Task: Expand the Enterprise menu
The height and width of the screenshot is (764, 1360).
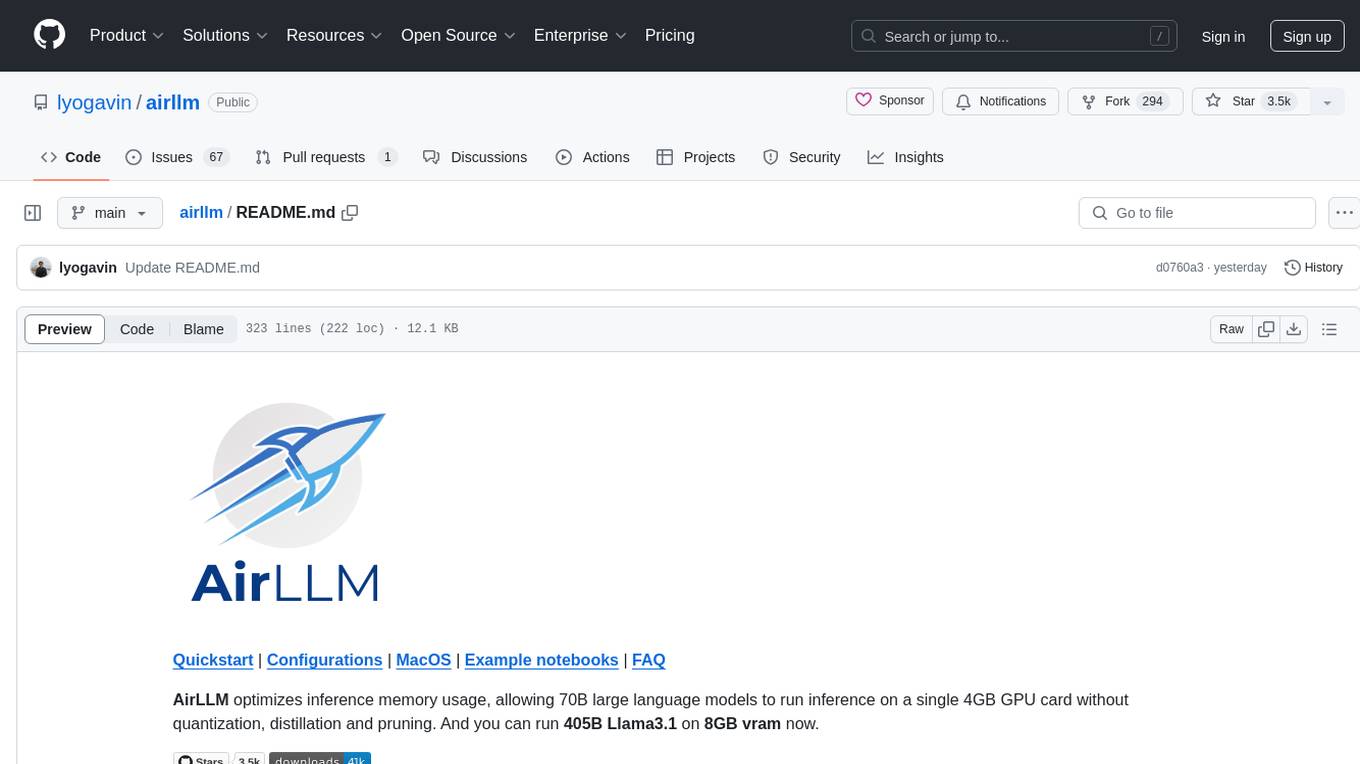Action: click(x=580, y=35)
